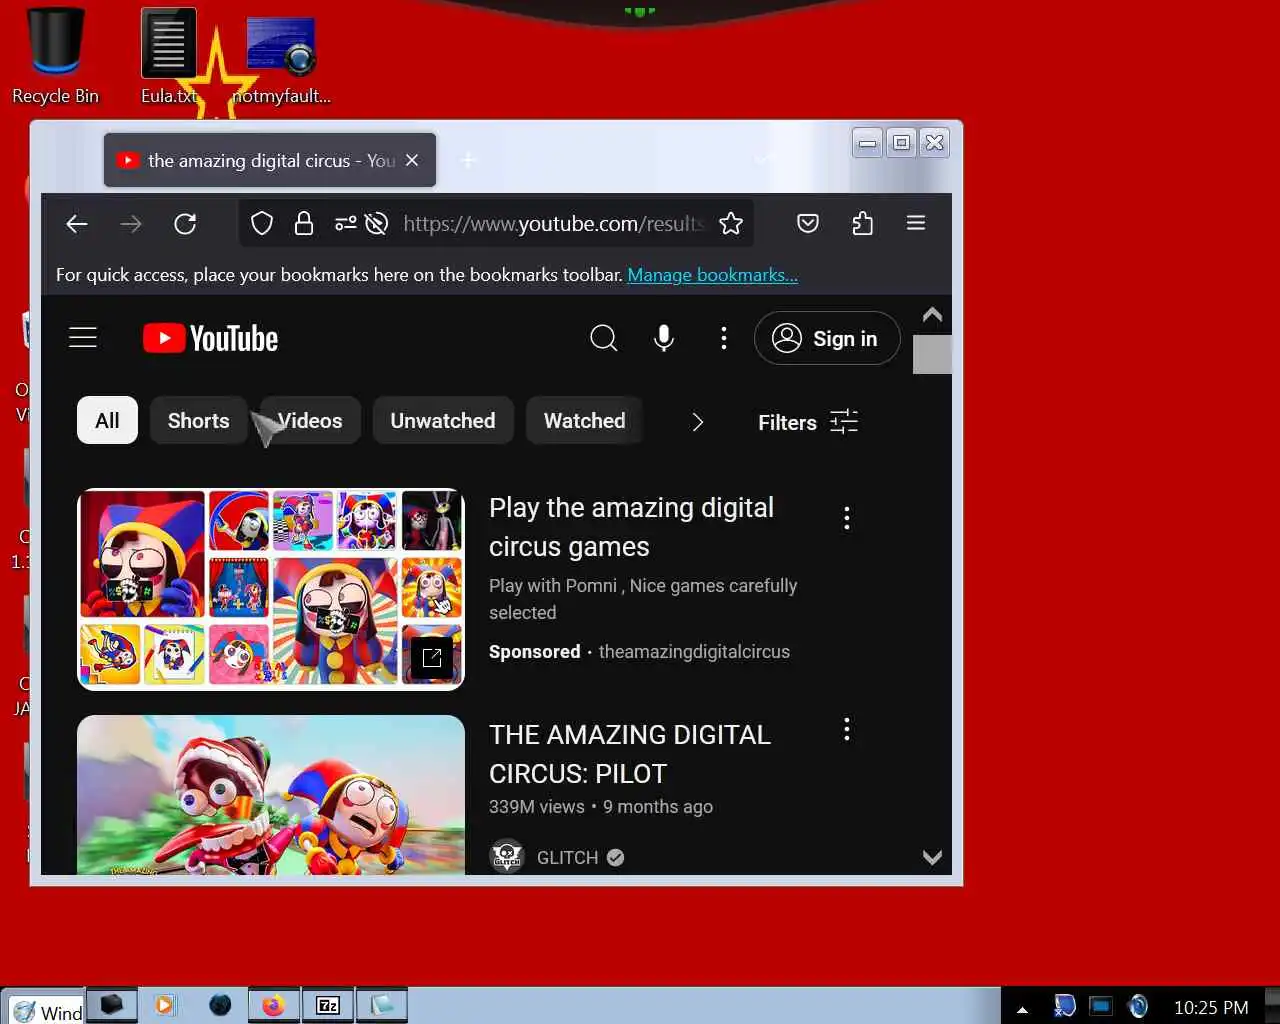
Task: Open the YouTube guide hamburger menu
Action: tap(83, 338)
